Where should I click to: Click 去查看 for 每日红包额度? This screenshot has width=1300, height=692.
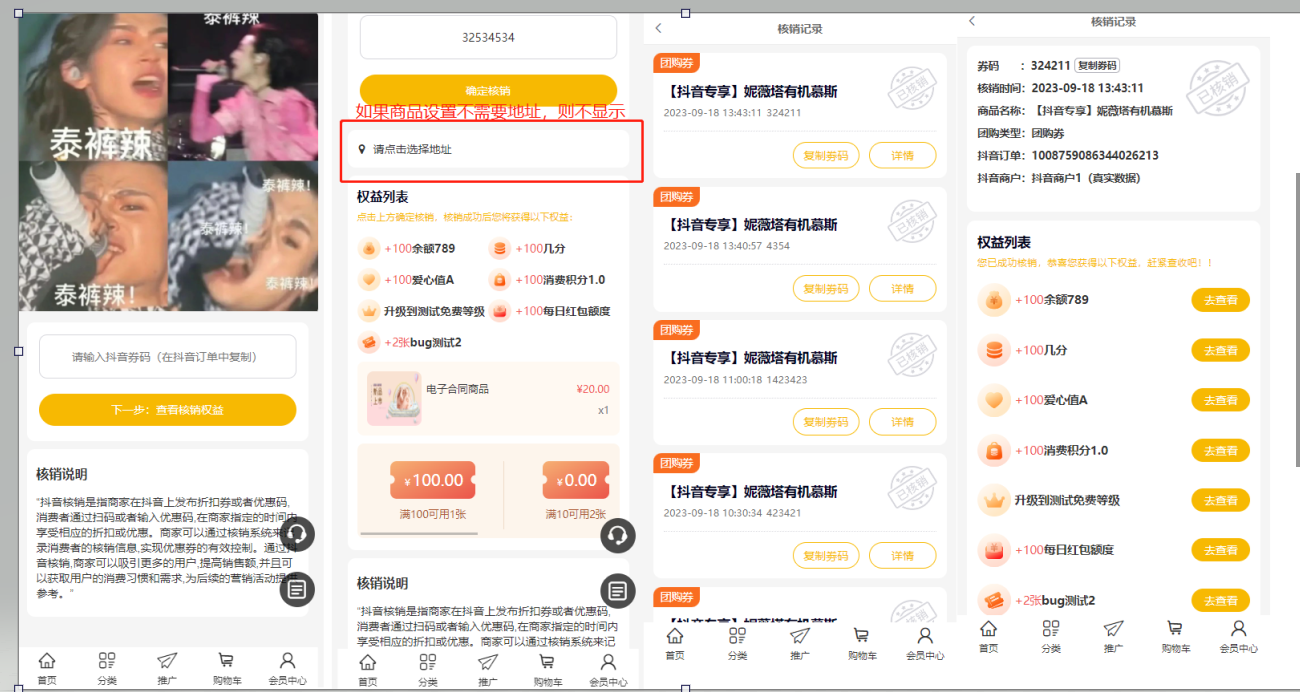(1220, 550)
